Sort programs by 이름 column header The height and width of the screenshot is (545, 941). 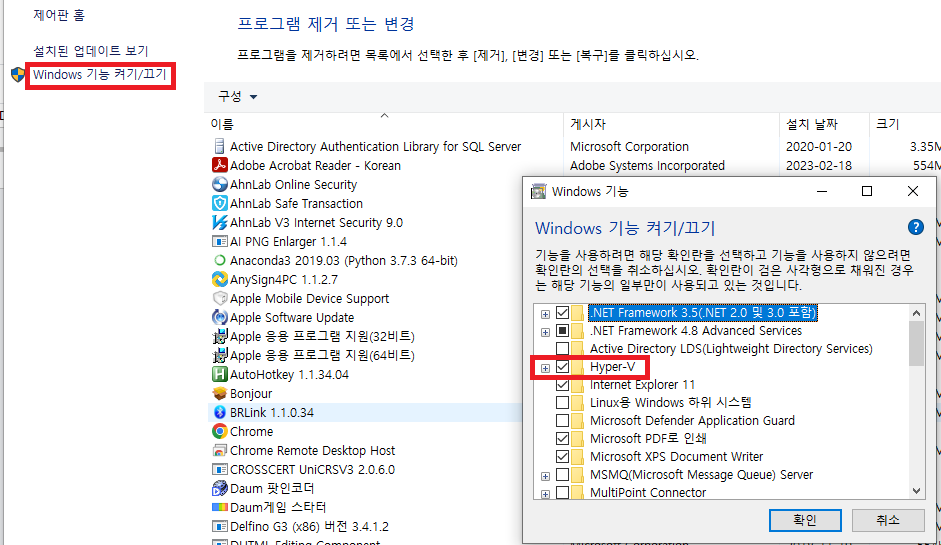pyautogui.click(x=384, y=124)
